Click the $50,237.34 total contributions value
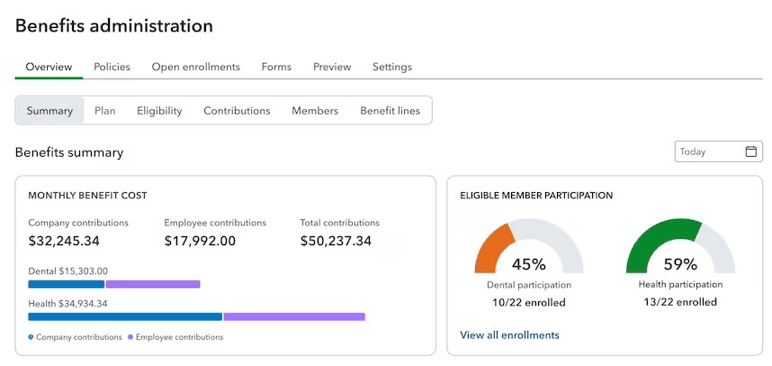772x366 pixels. point(336,241)
